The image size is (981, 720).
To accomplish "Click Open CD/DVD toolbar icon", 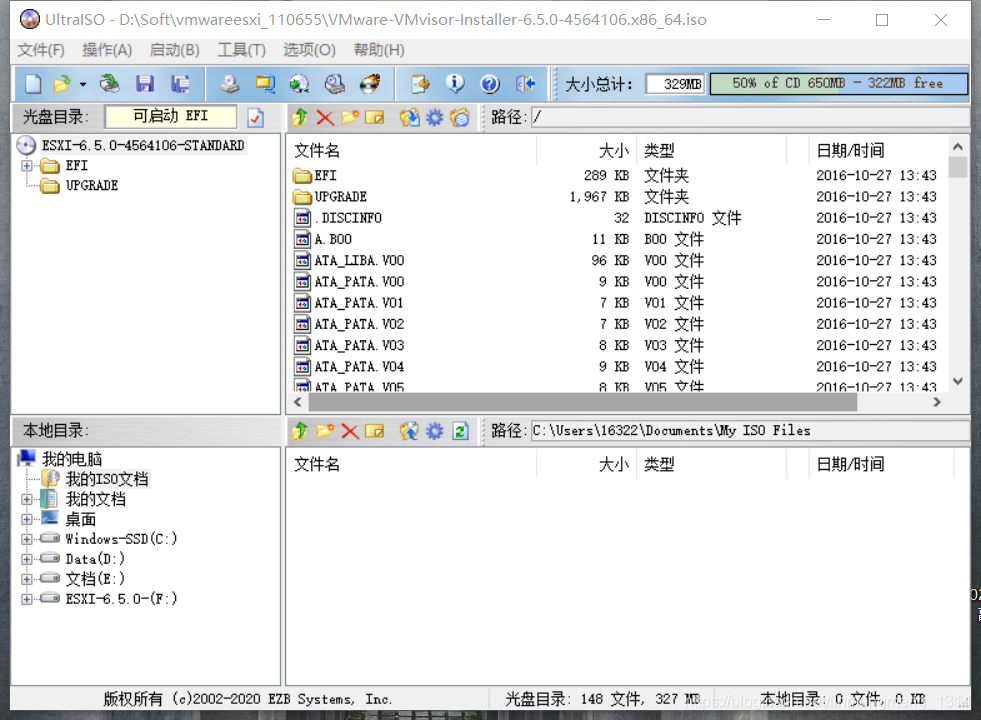I will (x=109, y=84).
